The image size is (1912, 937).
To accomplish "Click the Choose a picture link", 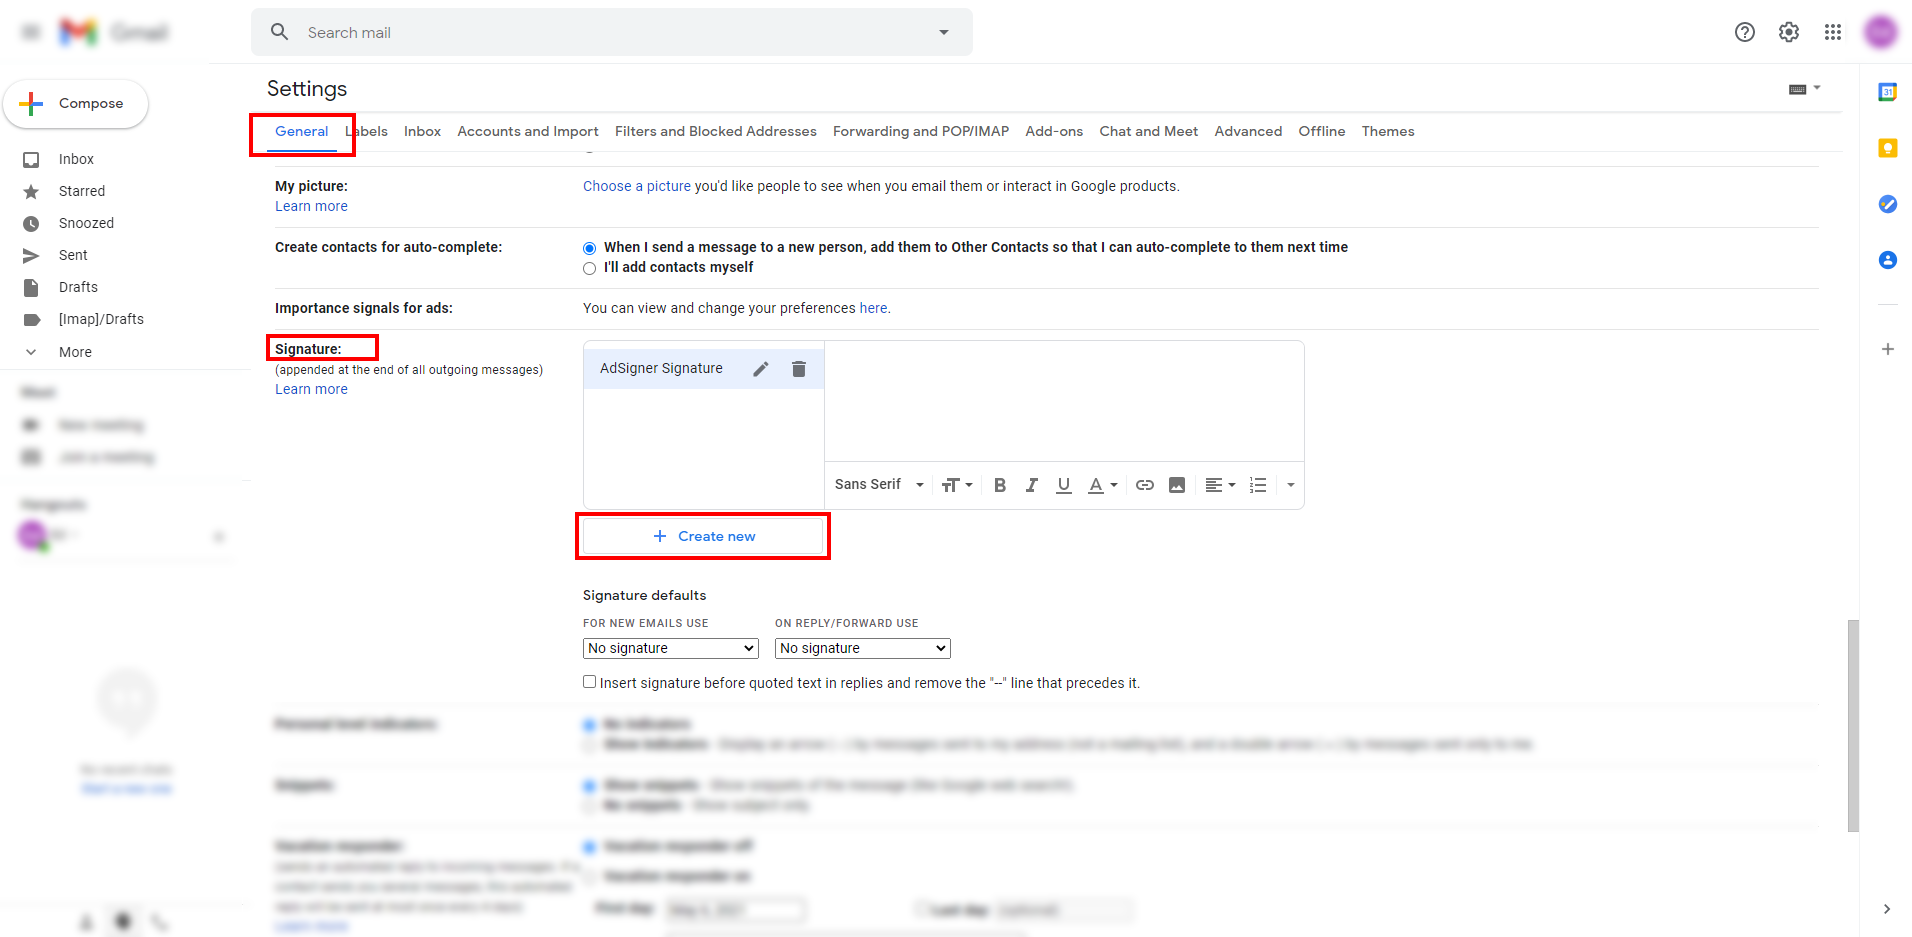I will tap(636, 186).
